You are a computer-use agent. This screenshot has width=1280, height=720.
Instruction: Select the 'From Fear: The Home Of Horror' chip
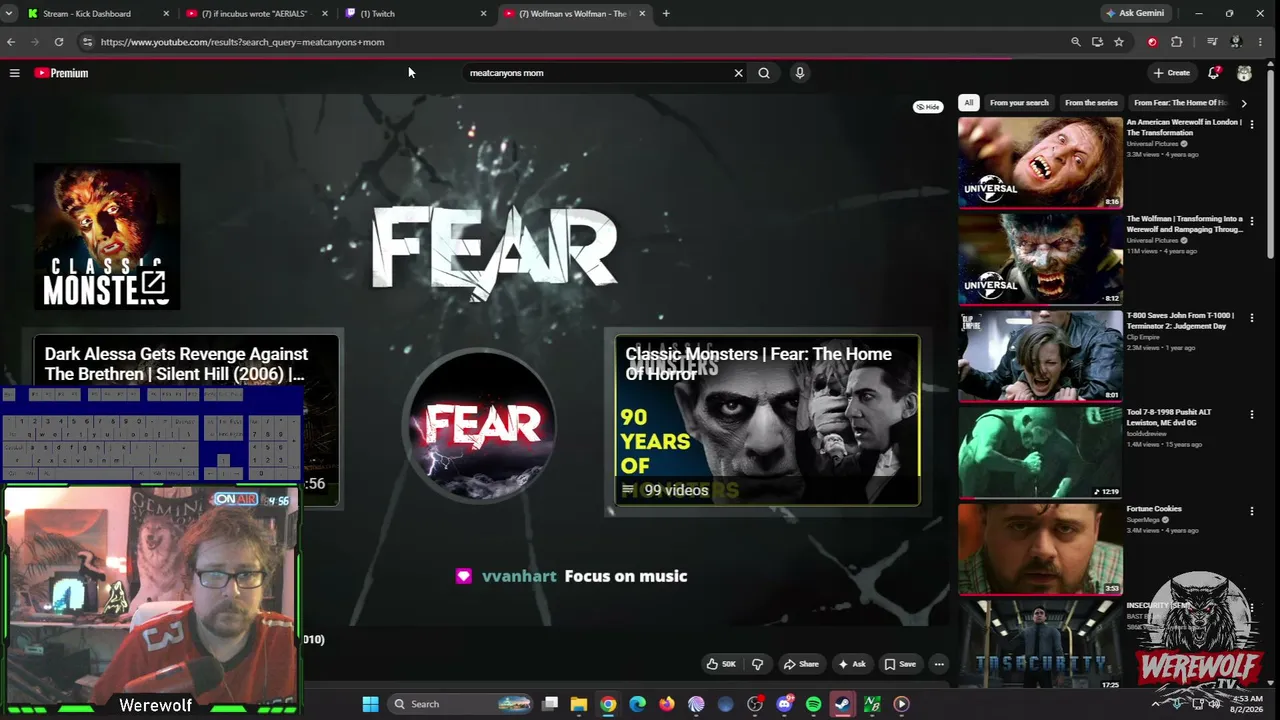(x=1180, y=103)
